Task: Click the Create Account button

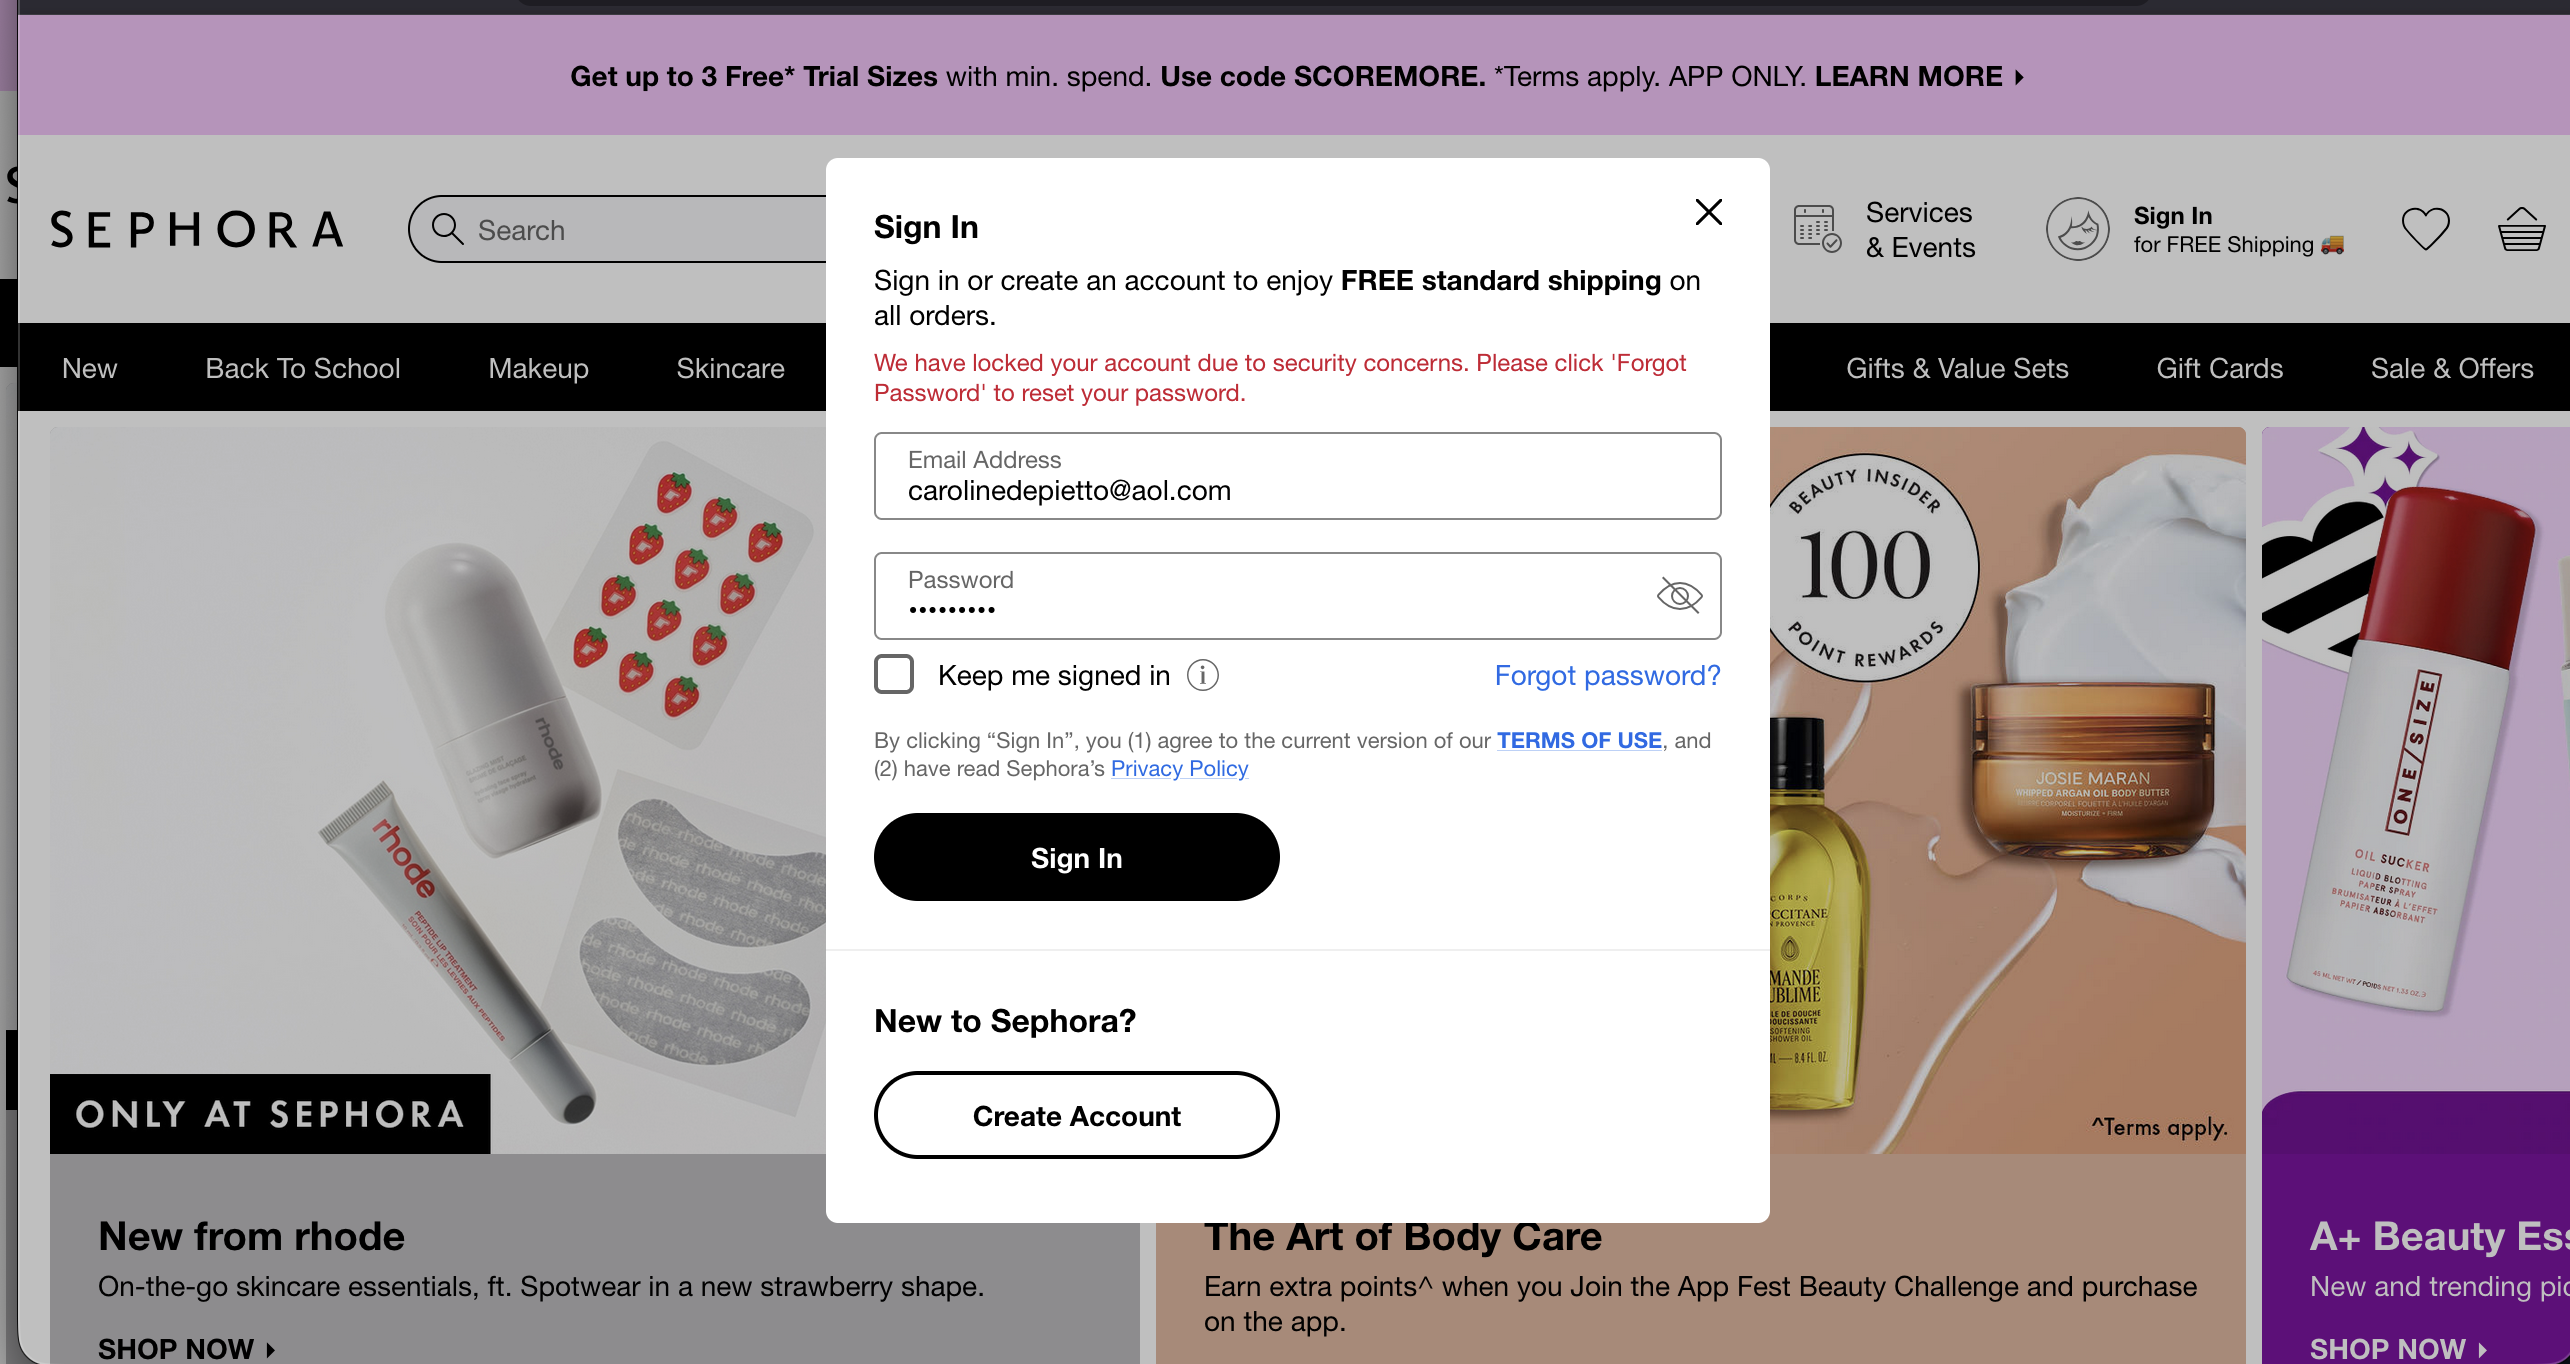Action: click(1076, 1115)
